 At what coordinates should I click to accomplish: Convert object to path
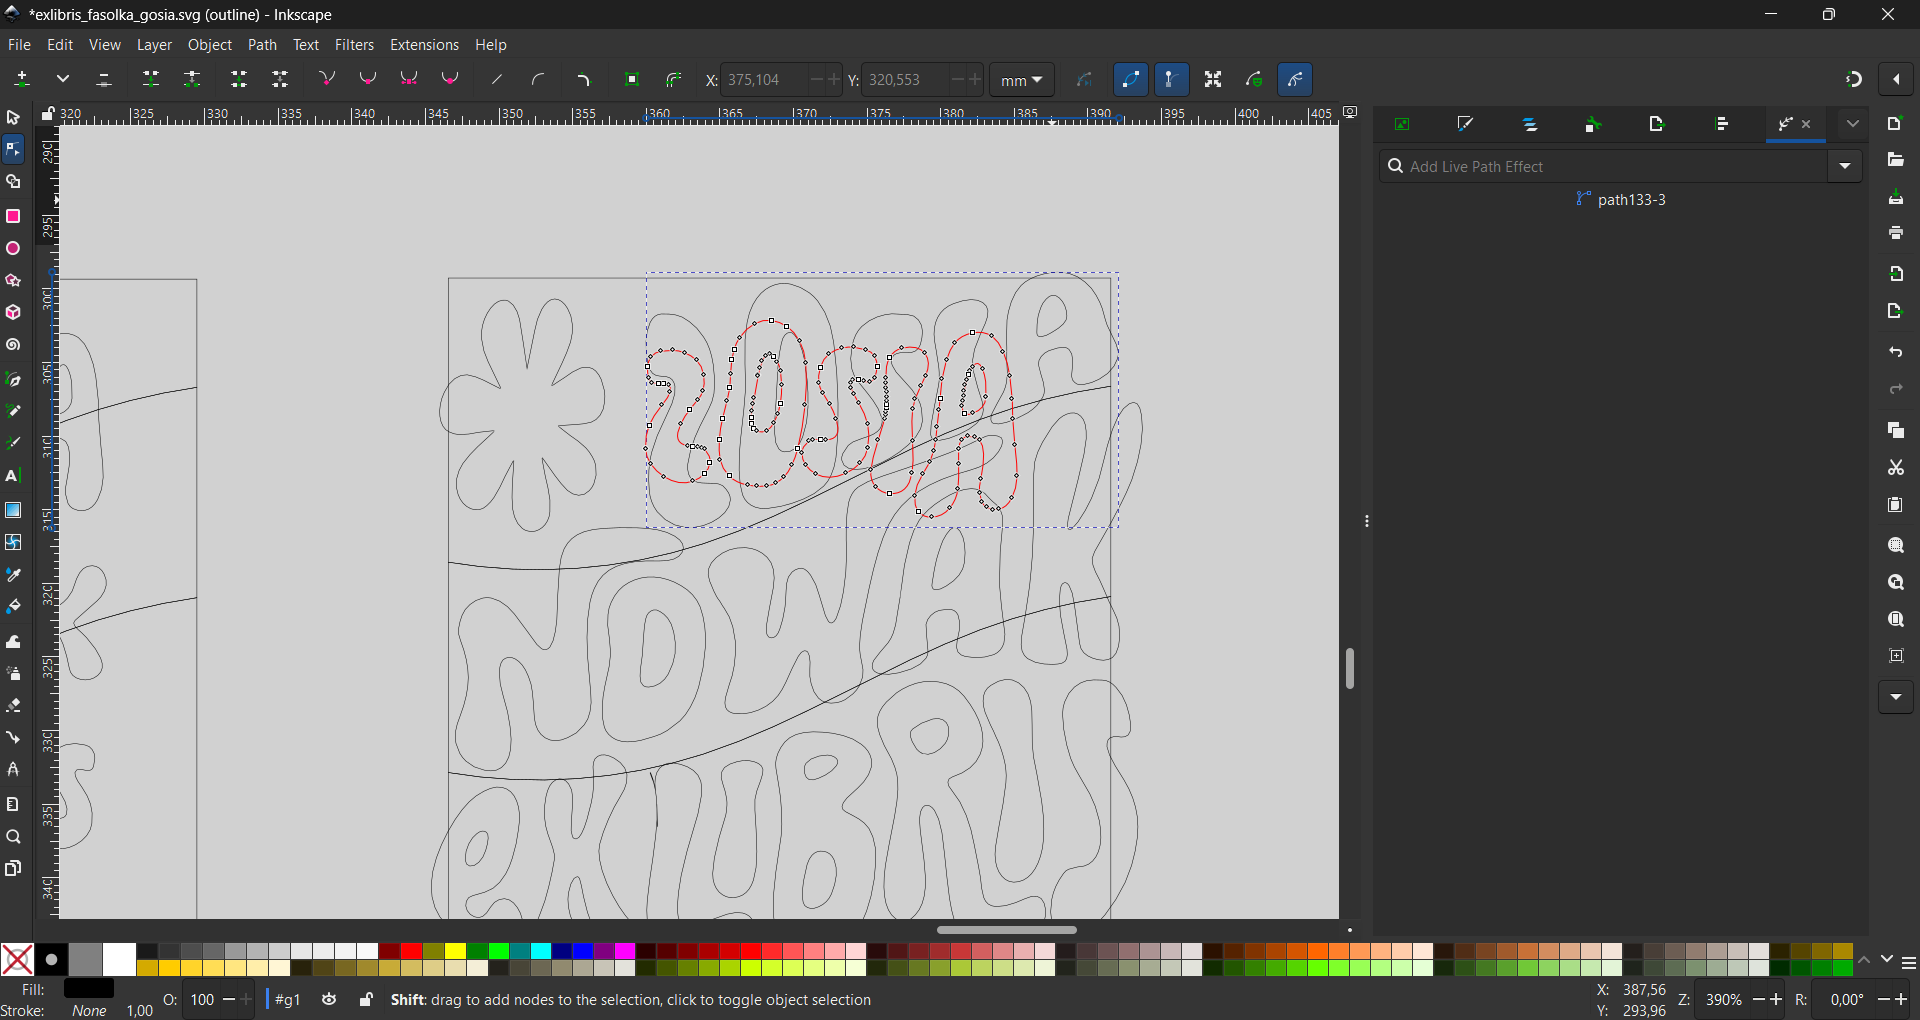(632, 80)
